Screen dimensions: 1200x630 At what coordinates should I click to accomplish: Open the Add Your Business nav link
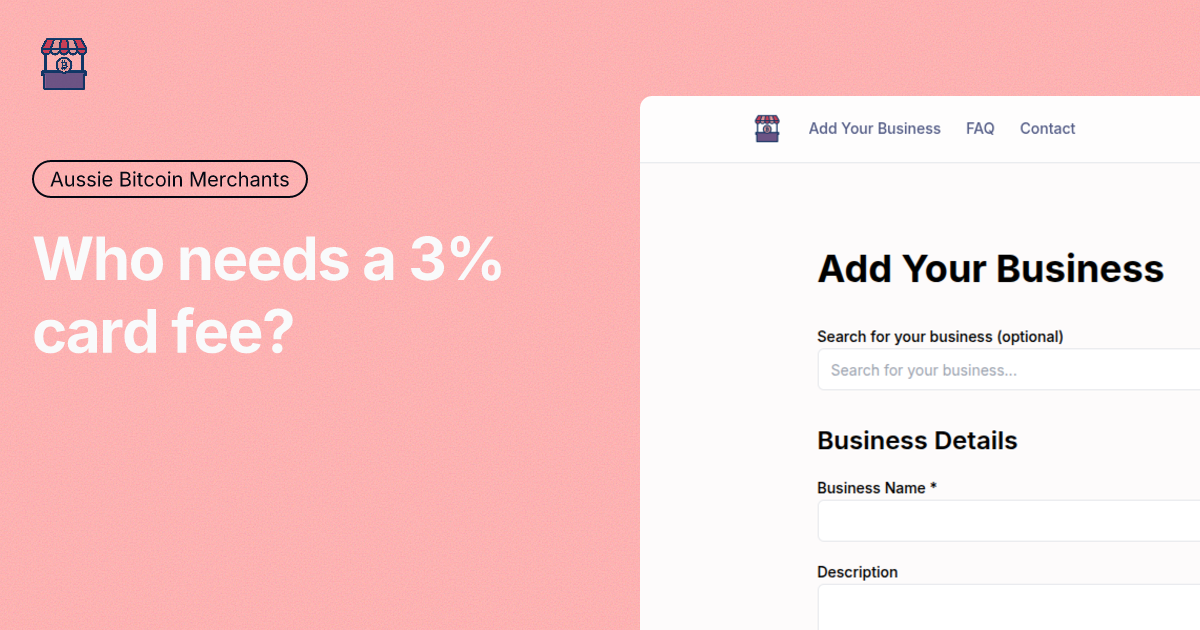tap(874, 129)
